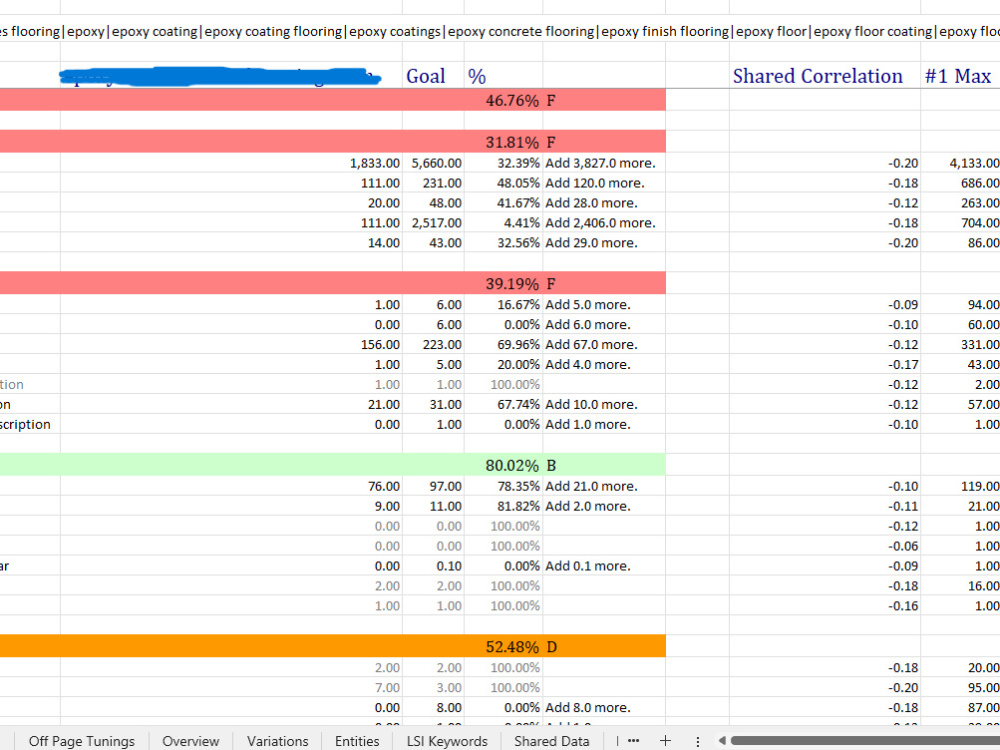The height and width of the screenshot is (750, 1000).
Task: Select the 'Shared Correlation' header cell
Action: (x=825, y=76)
